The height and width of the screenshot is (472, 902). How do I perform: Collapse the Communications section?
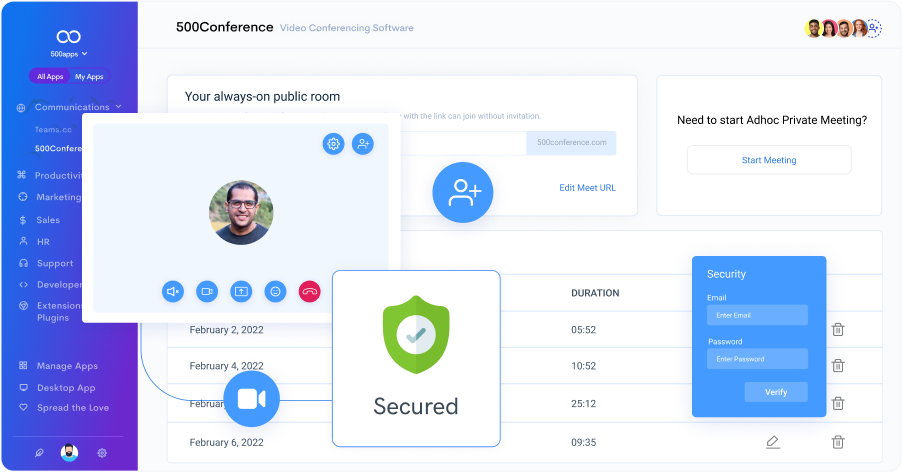pyautogui.click(x=118, y=107)
